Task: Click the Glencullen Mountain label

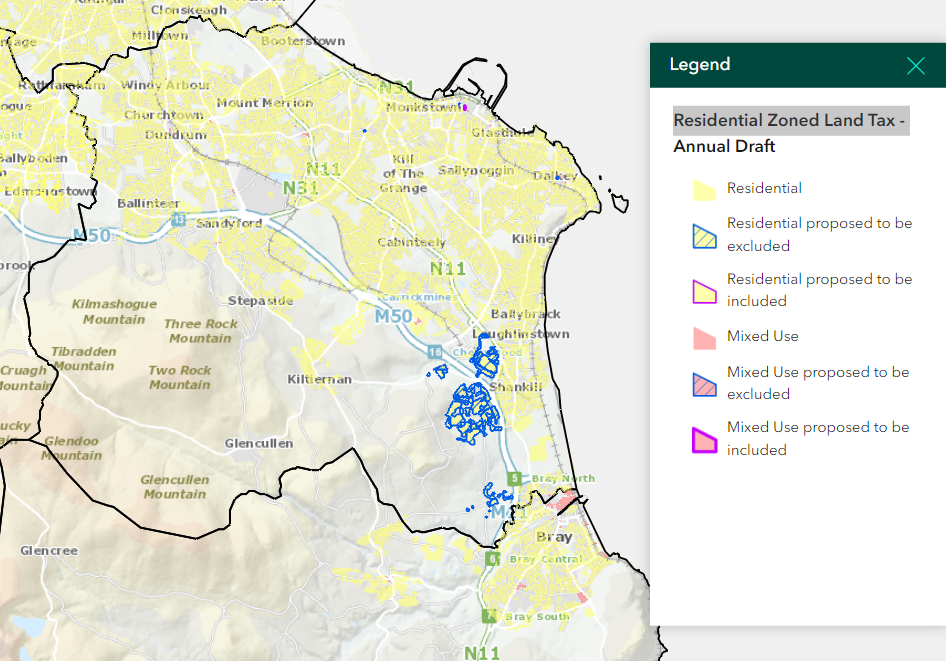Action: point(174,486)
